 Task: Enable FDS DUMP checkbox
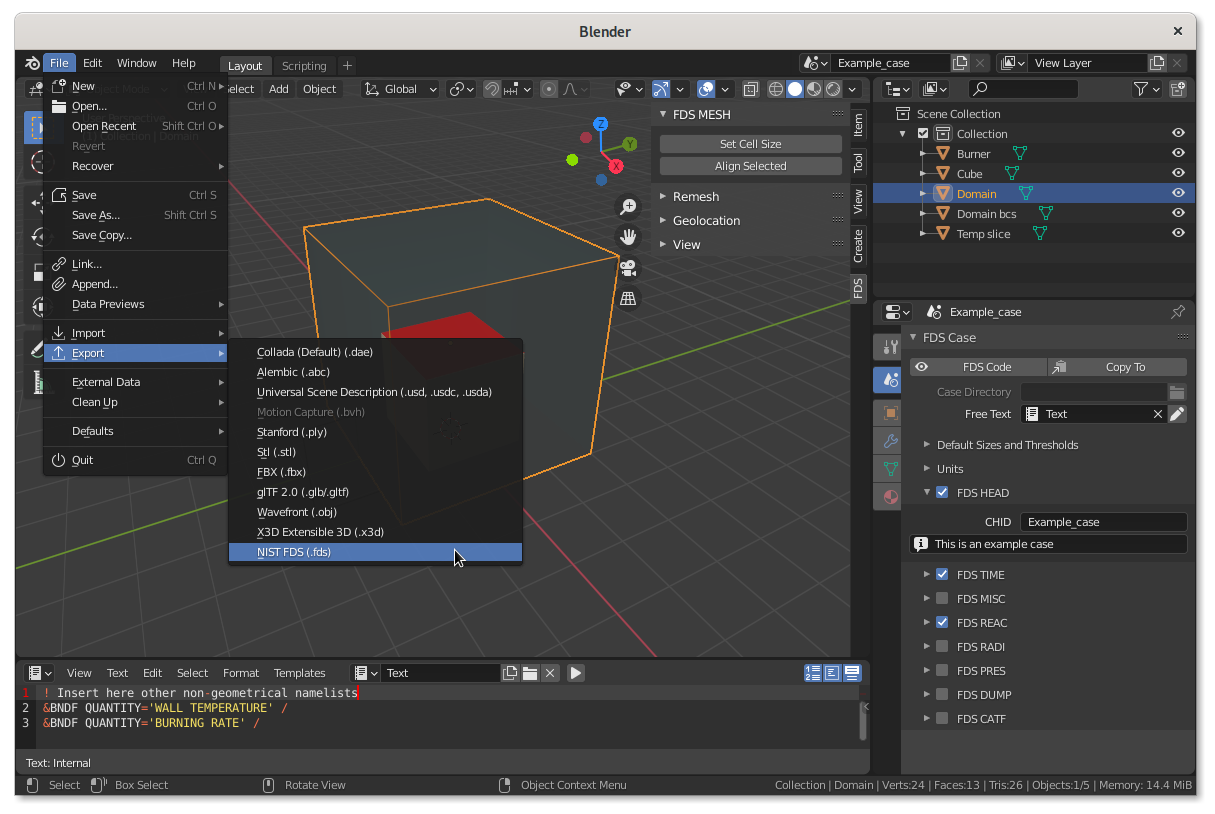(x=942, y=694)
